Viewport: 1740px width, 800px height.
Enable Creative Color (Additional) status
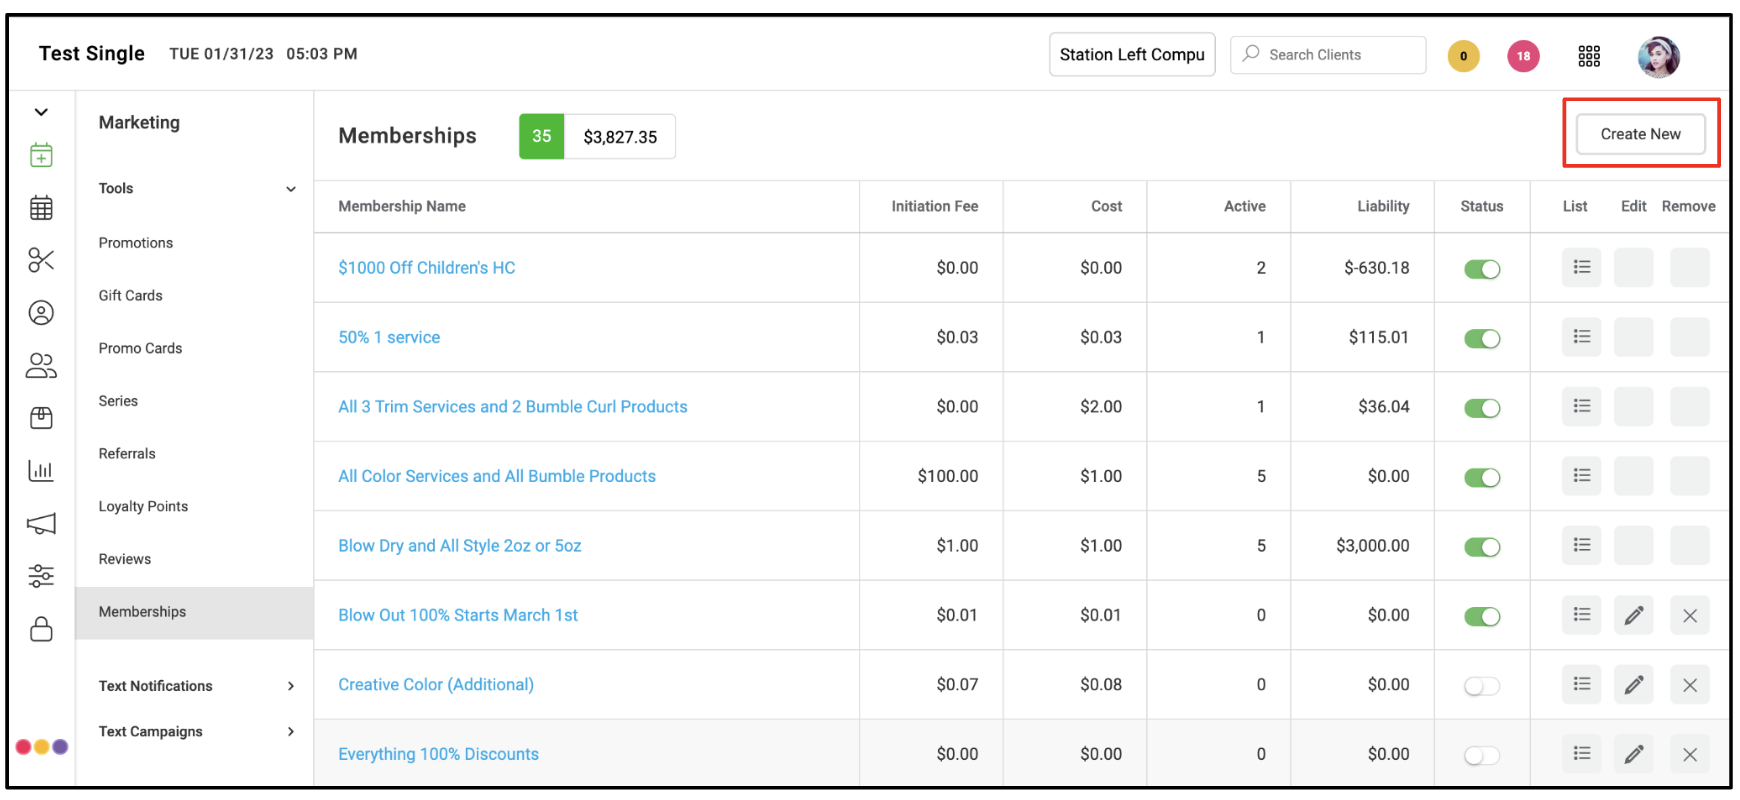[x=1482, y=686]
